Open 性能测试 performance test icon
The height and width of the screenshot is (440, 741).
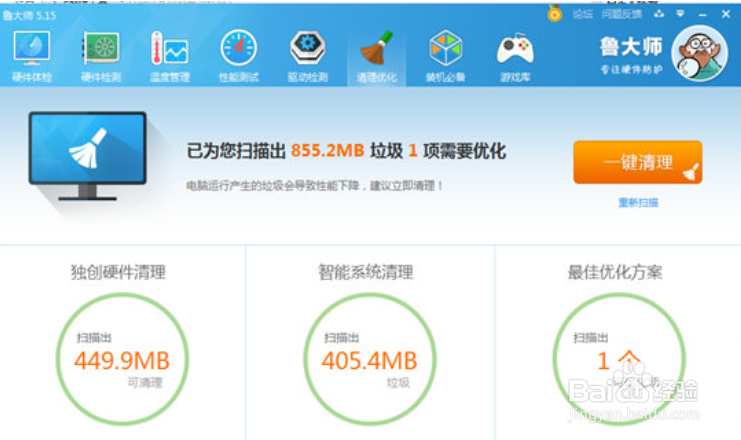point(239,56)
